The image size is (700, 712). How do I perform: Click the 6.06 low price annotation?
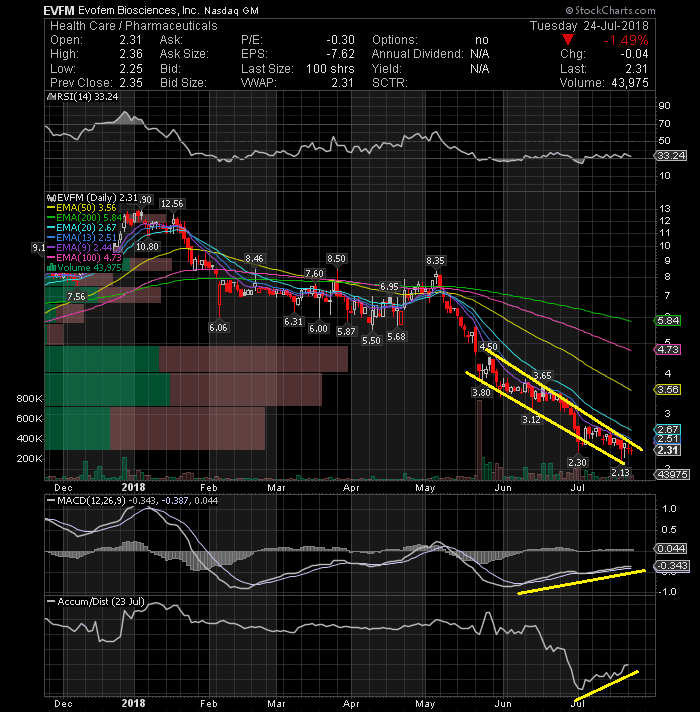point(218,327)
